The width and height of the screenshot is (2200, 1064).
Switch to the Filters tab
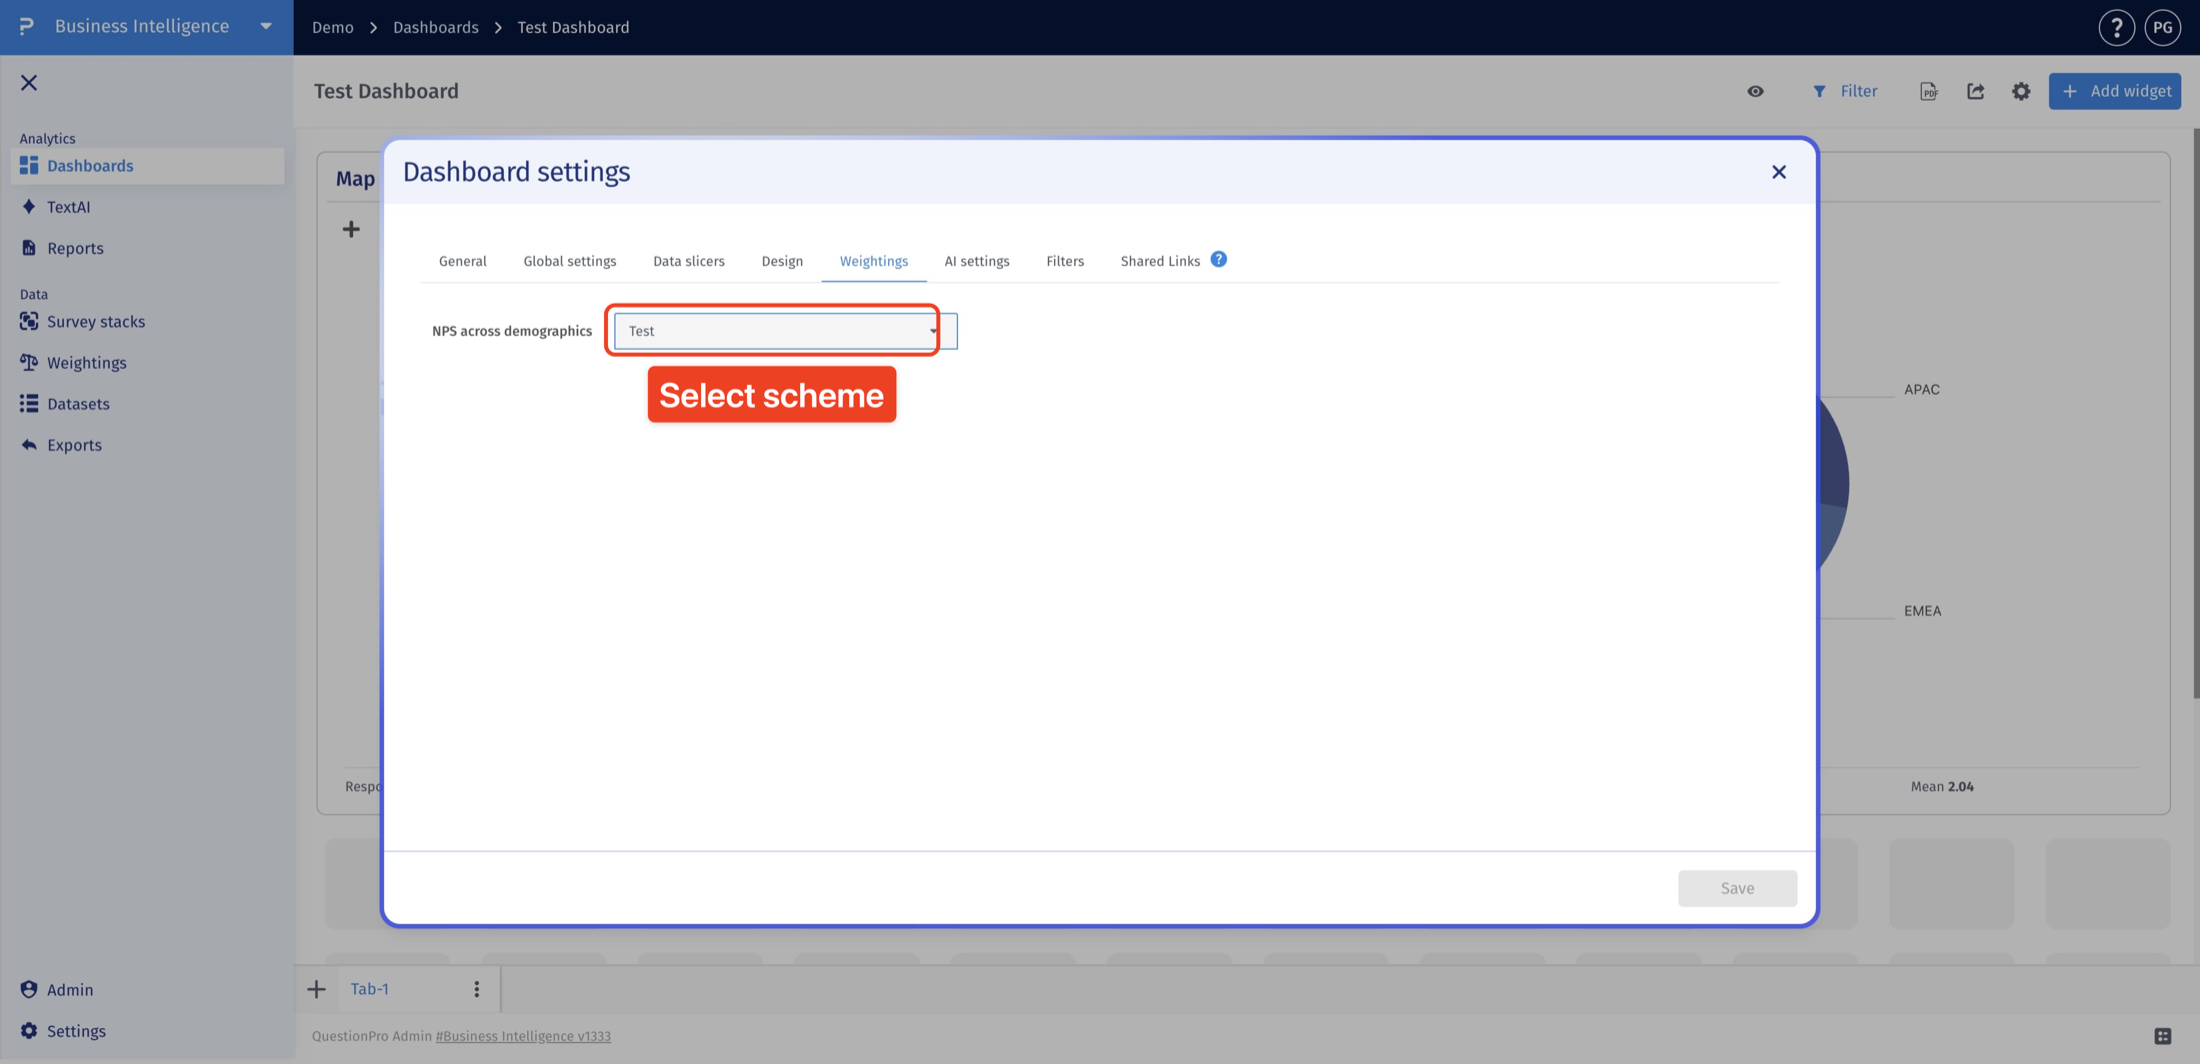pyautogui.click(x=1065, y=261)
